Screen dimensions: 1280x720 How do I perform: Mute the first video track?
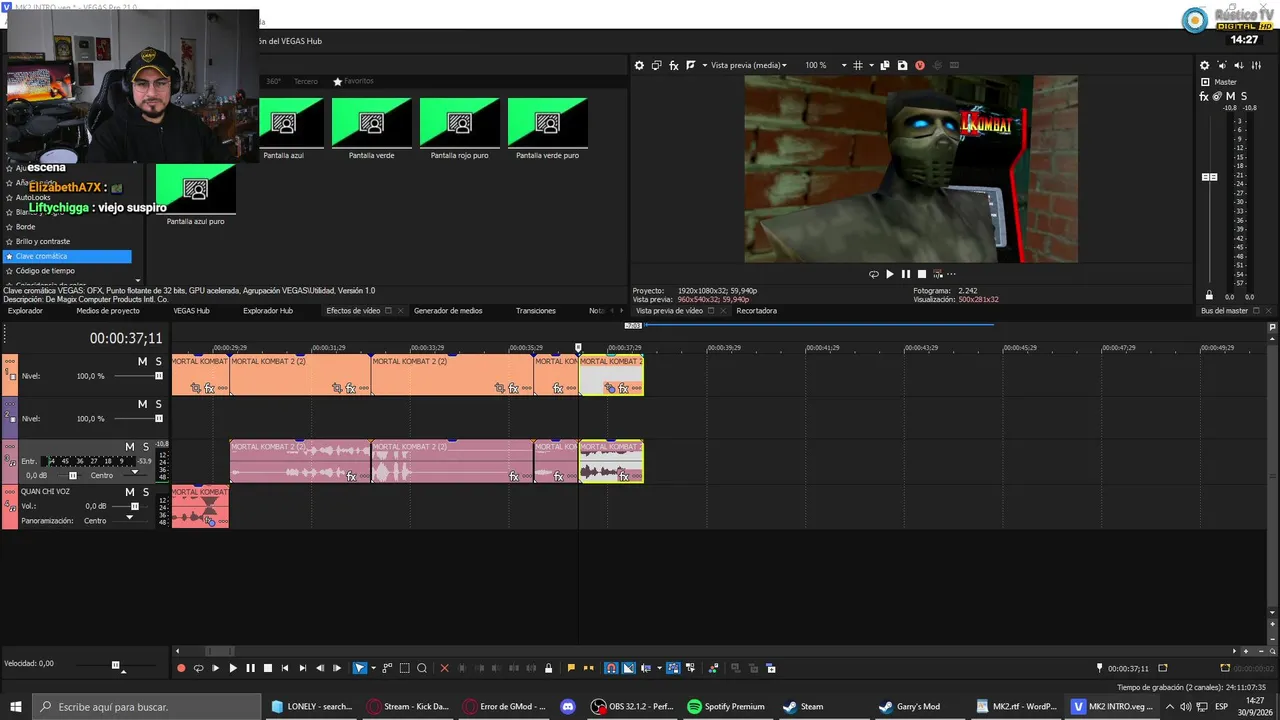pyautogui.click(x=142, y=361)
